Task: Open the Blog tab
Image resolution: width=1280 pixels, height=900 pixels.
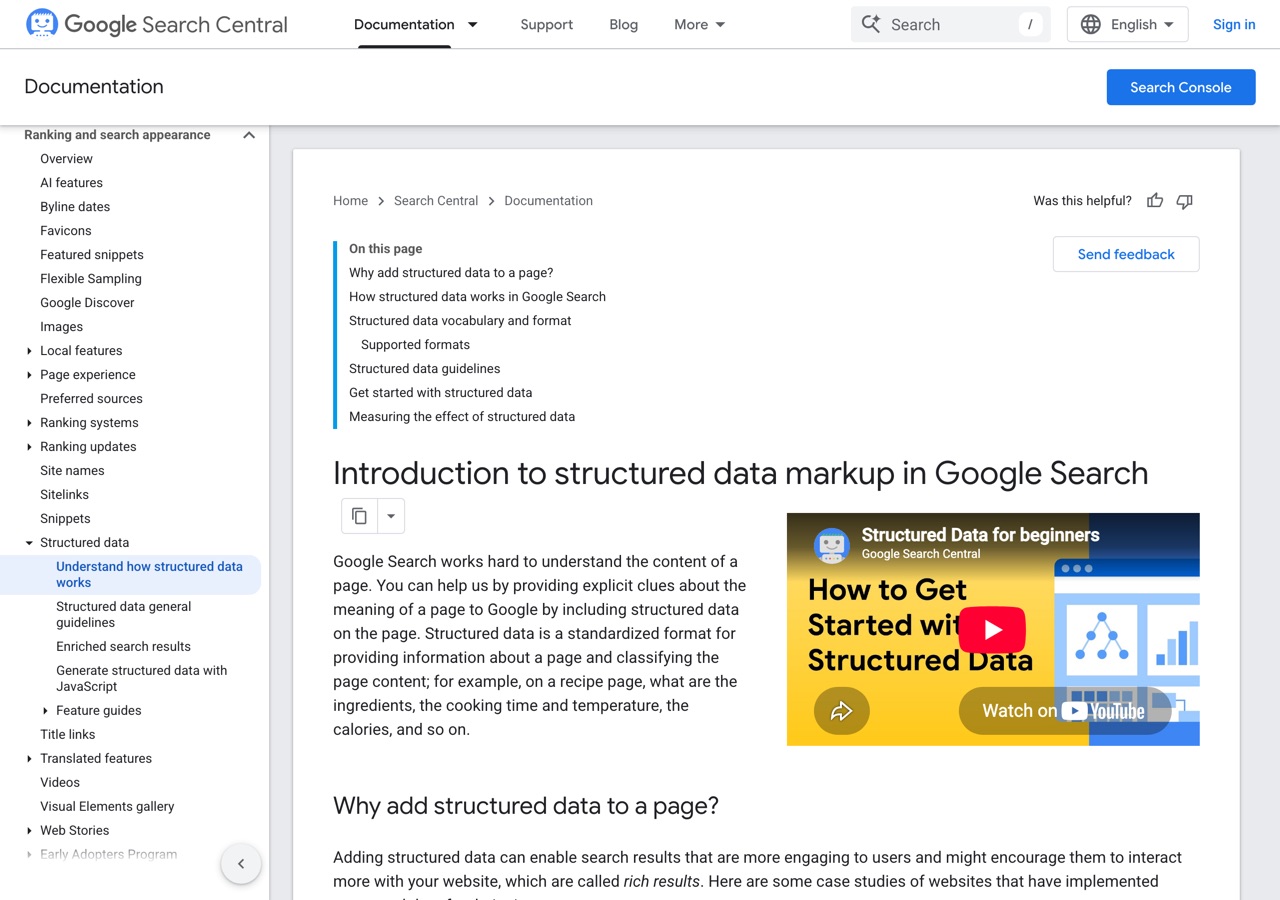Action: click(623, 24)
